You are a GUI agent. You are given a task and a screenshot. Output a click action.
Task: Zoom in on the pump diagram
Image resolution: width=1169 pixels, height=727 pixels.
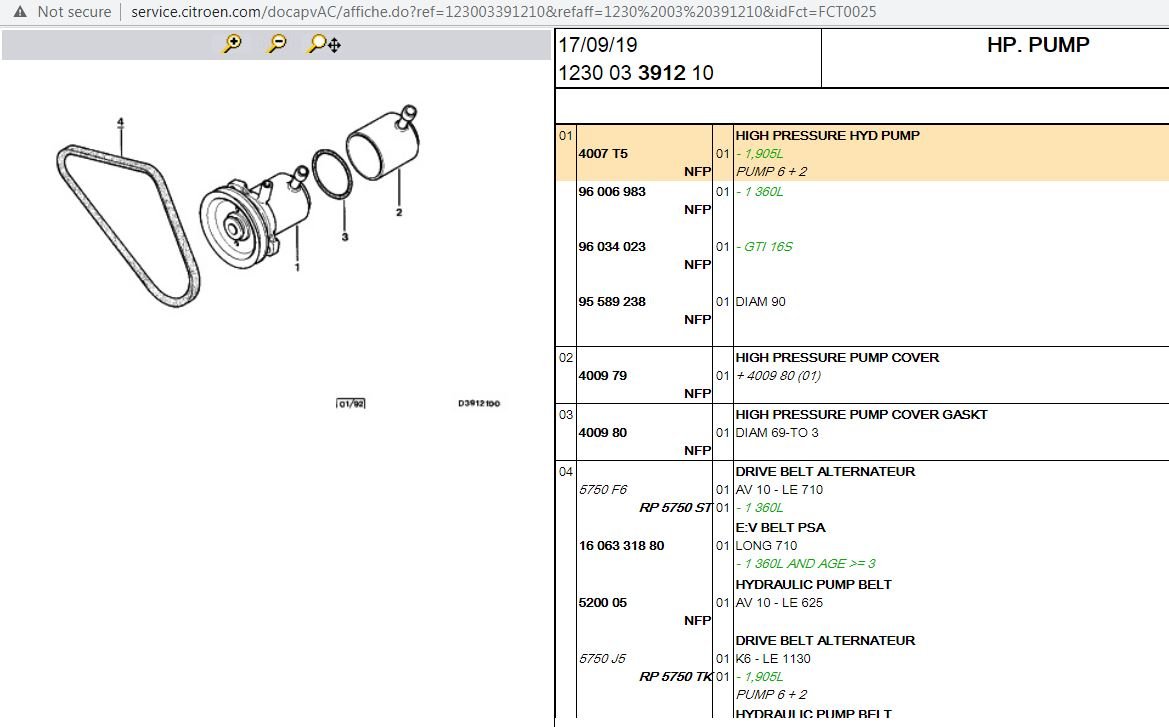(232, 44)
